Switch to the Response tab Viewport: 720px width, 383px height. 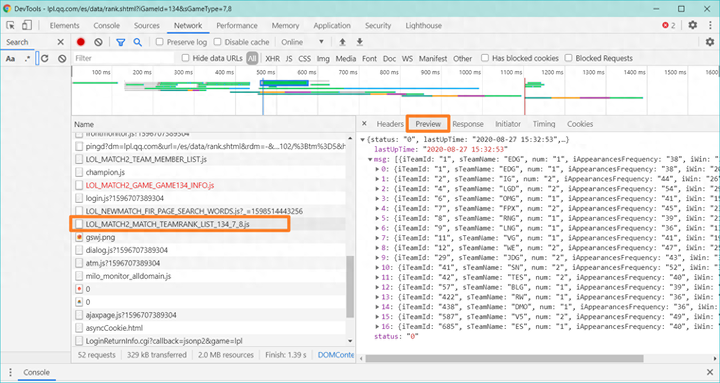[x=468, y=124]
